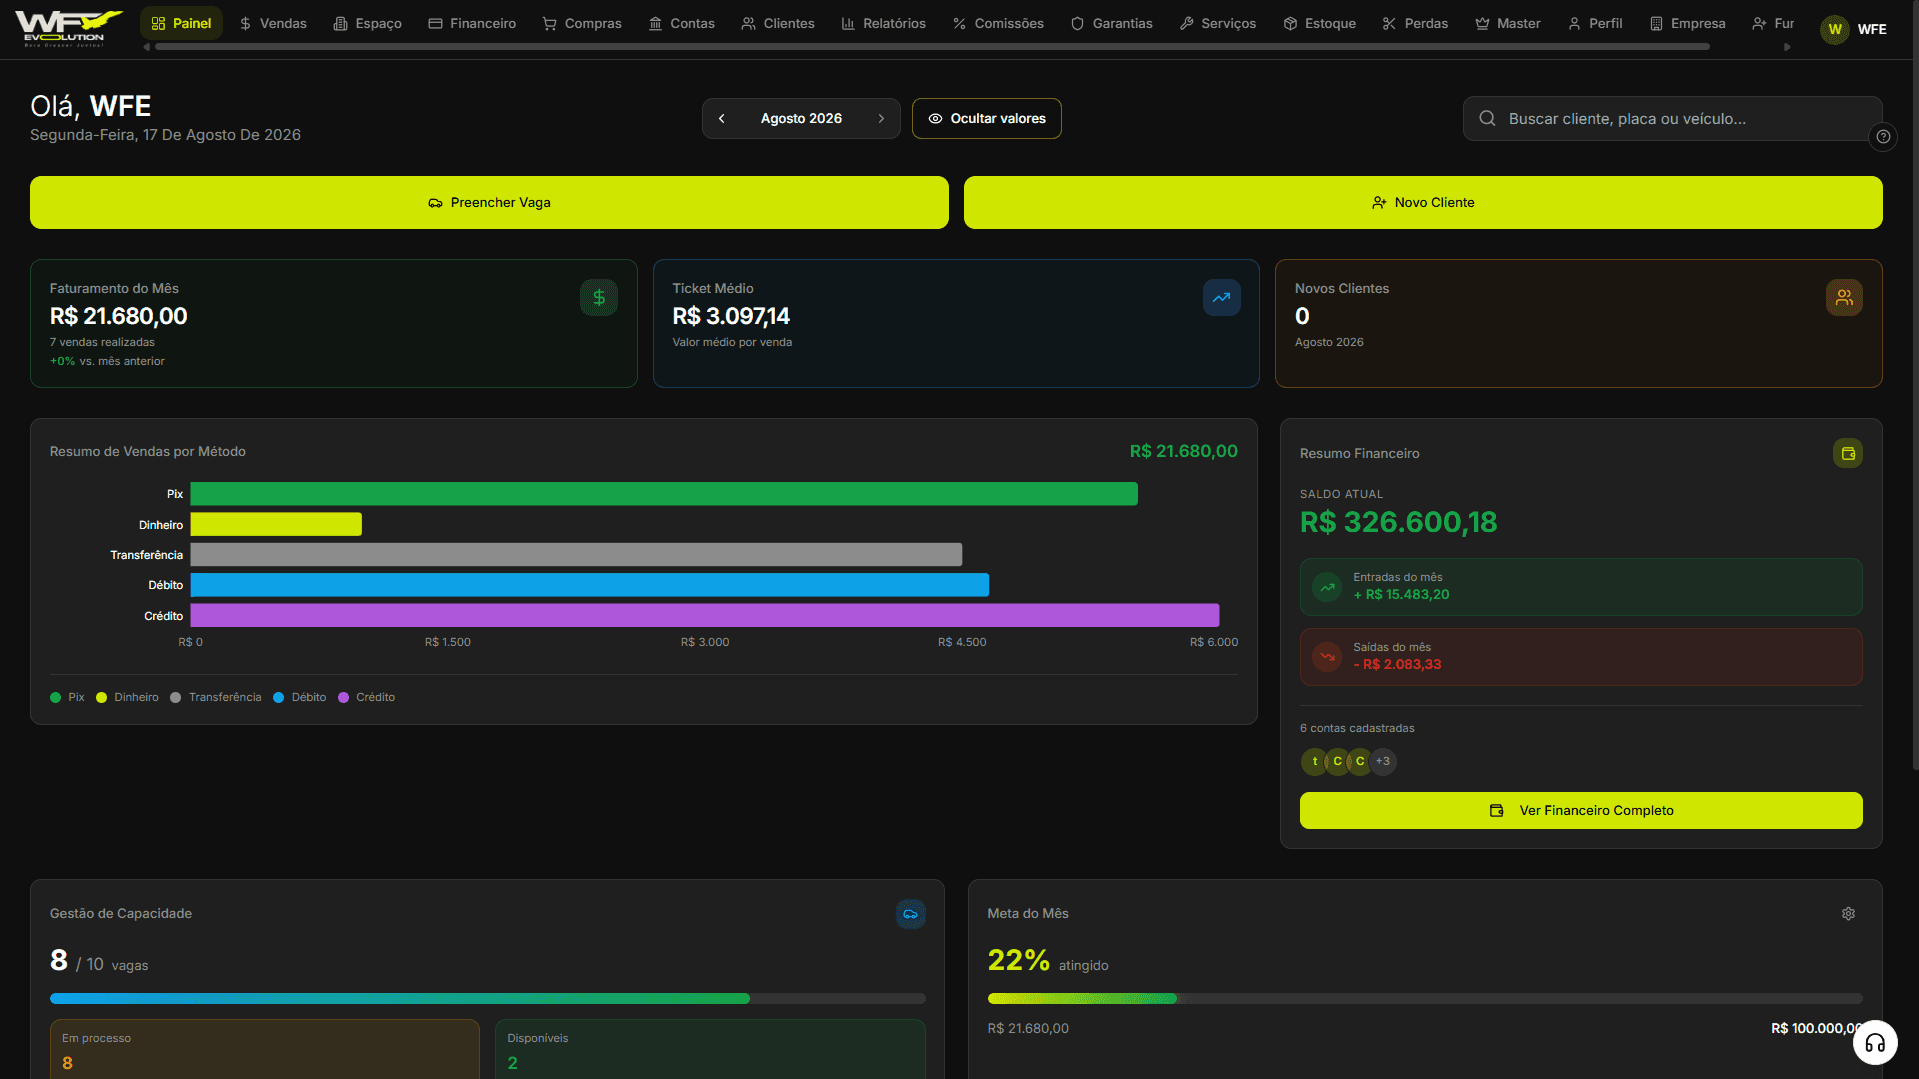Click Agosto 2026 month label
1919x1079 pixels.
pos(801,118)
